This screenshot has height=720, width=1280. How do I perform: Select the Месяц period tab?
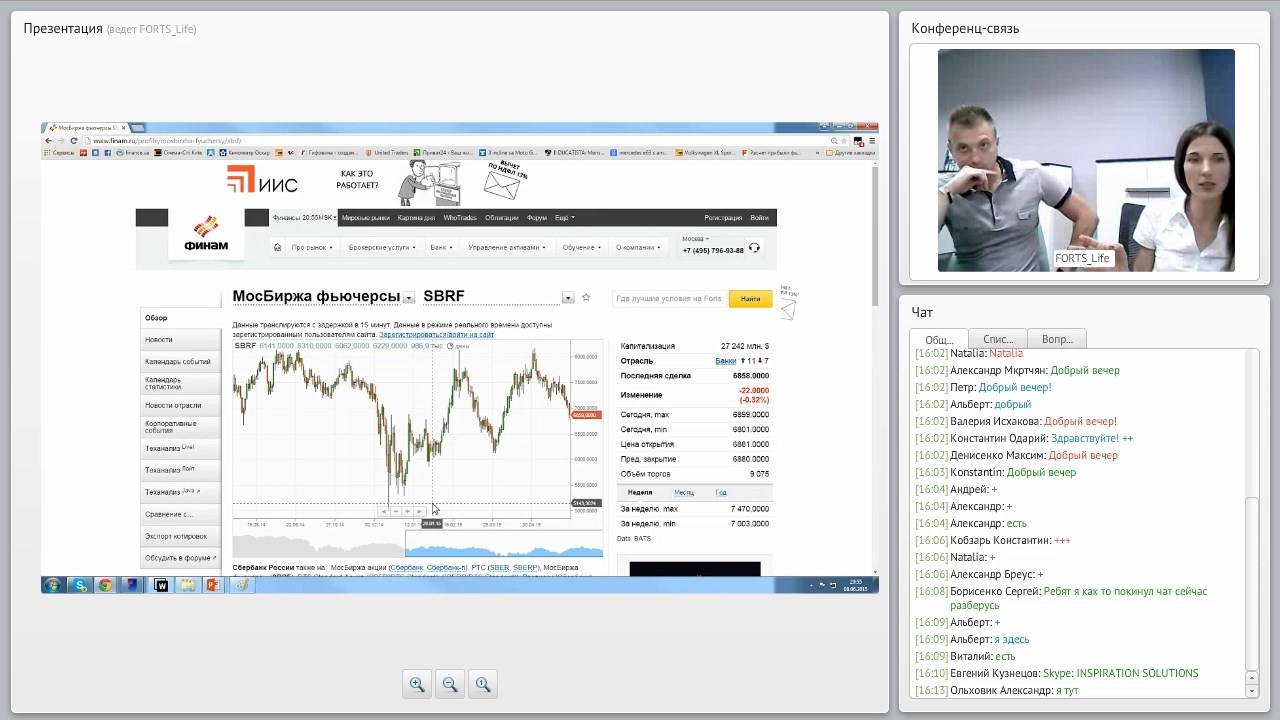pos(683,492)
